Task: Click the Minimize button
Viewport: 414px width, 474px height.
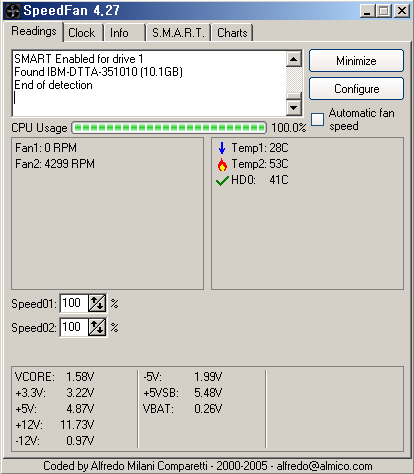Action: point(356,61)
